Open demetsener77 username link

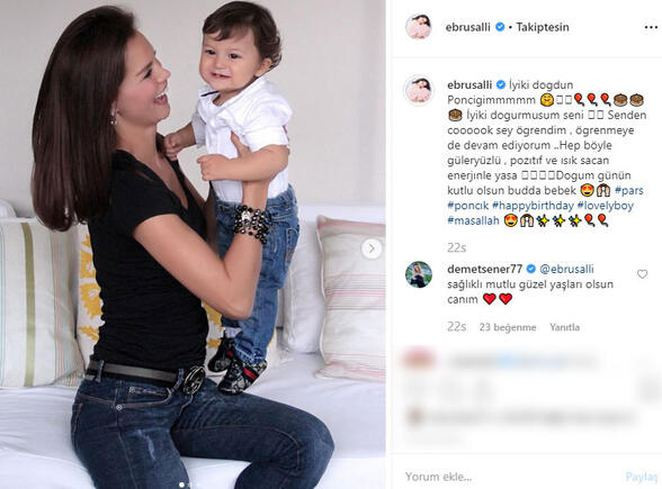pyautogui.click(x=485, y=269)
